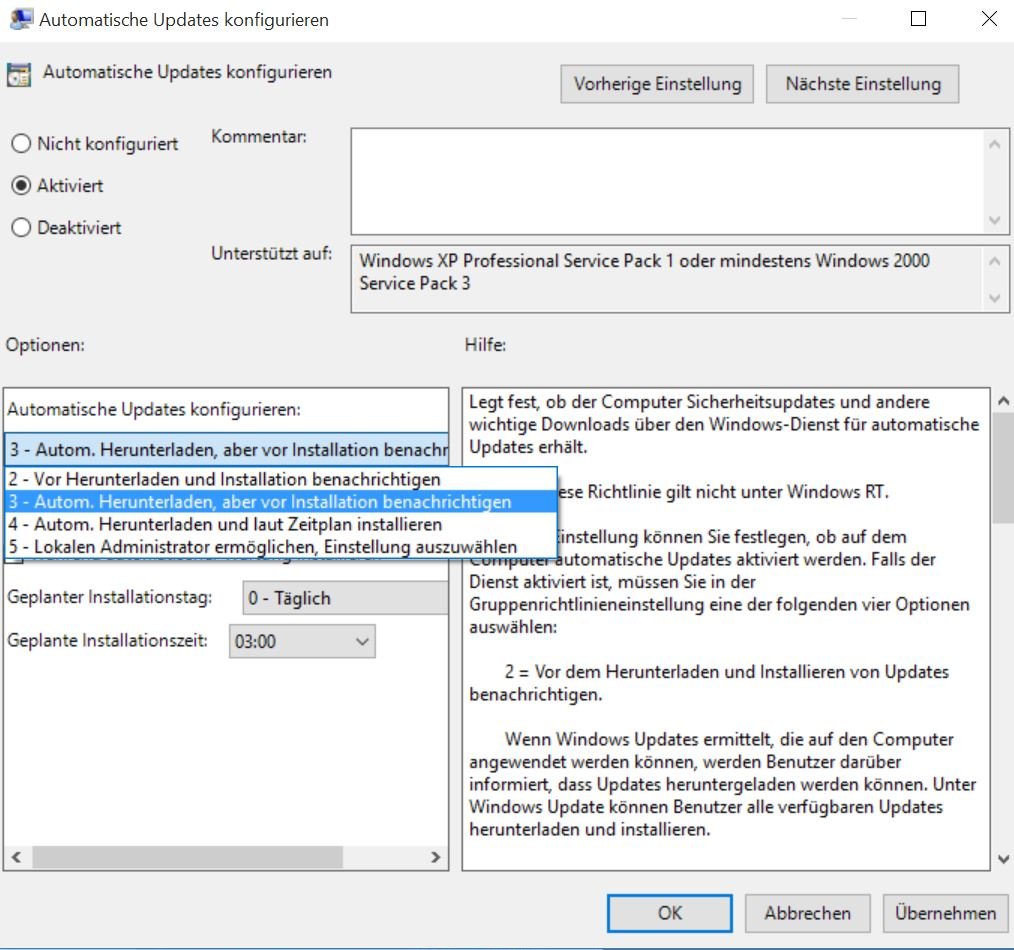Close the dialog with the X button

point(989,19)
